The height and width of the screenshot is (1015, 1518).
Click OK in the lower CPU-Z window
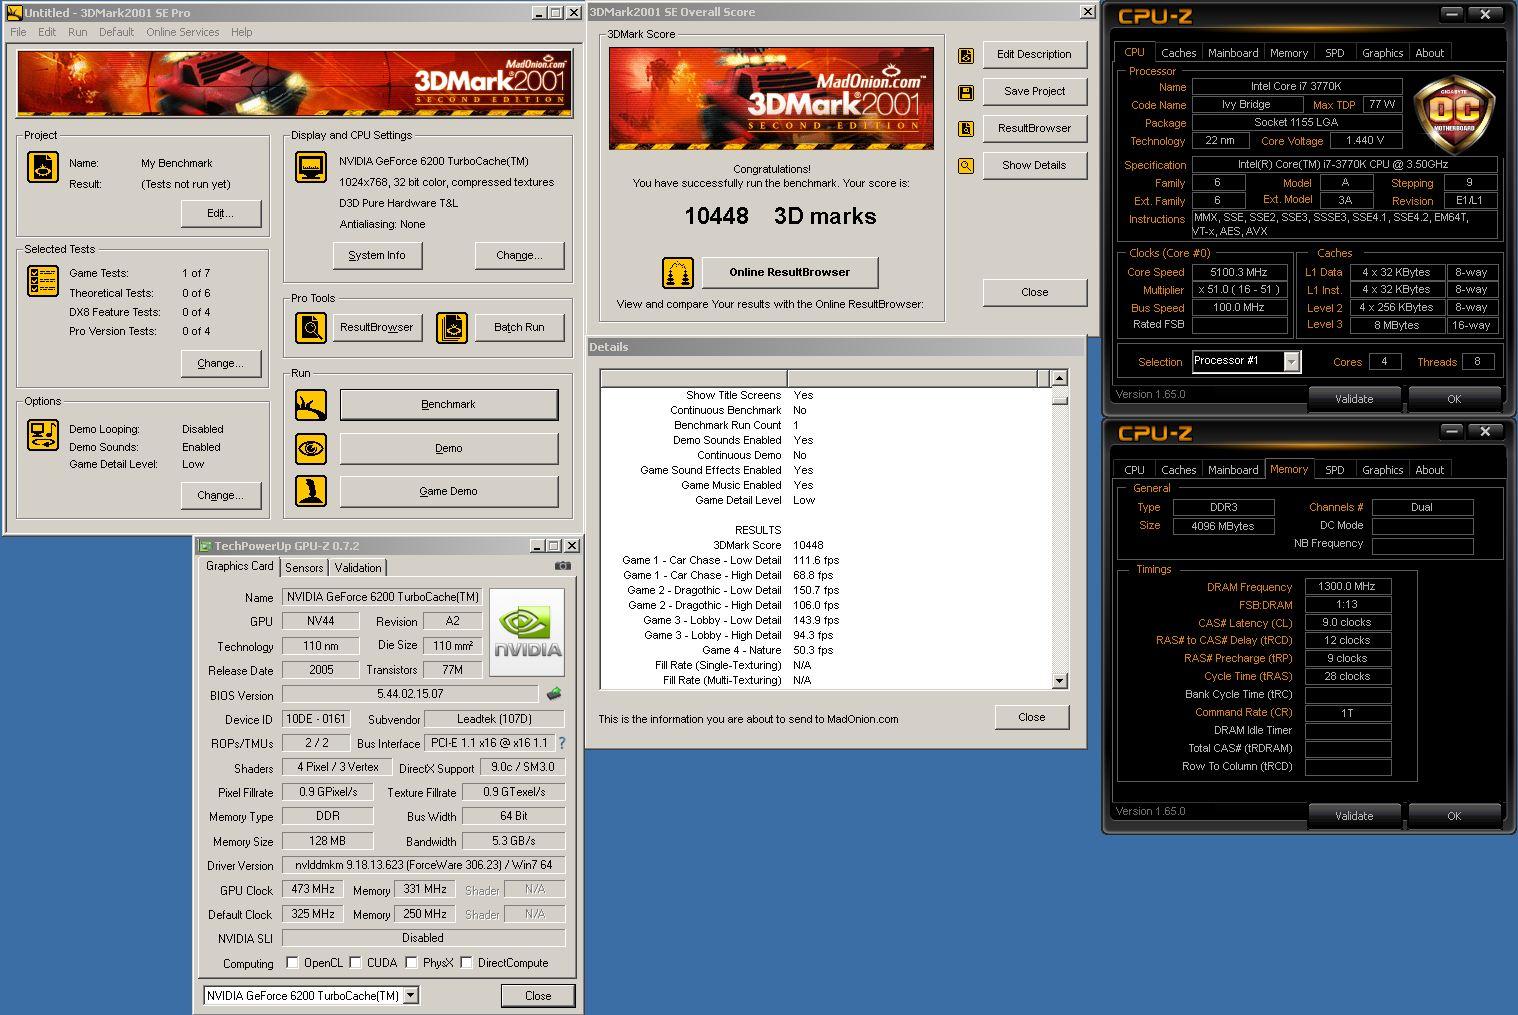1454,815
